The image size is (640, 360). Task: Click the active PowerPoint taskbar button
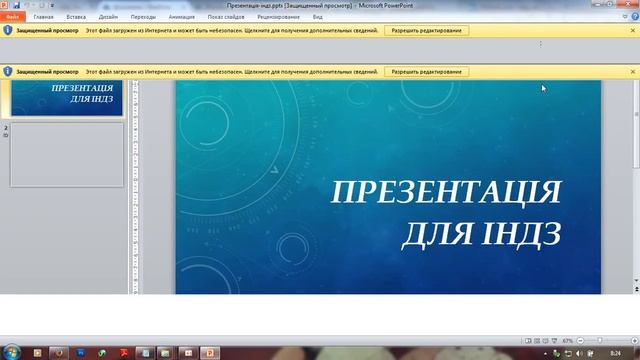210,353
